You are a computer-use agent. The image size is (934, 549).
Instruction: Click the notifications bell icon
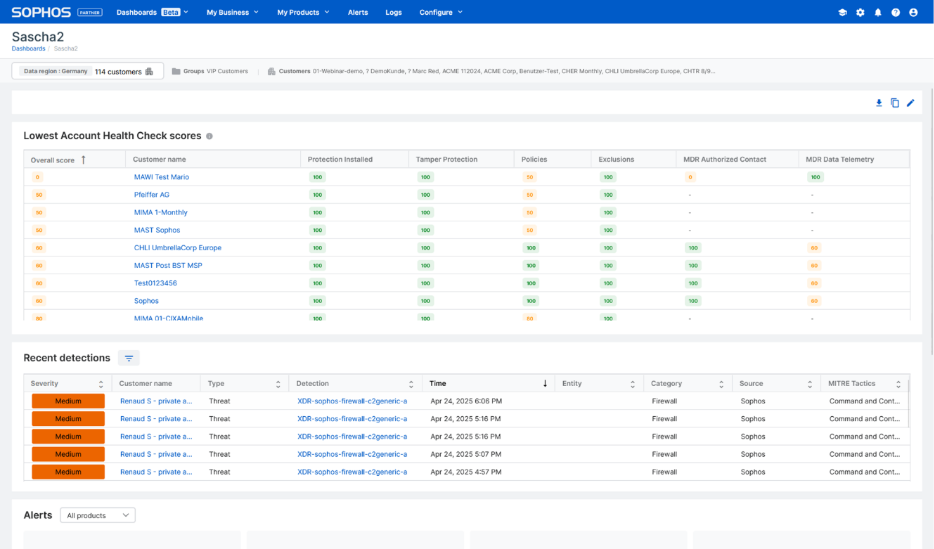coord(878,12)
